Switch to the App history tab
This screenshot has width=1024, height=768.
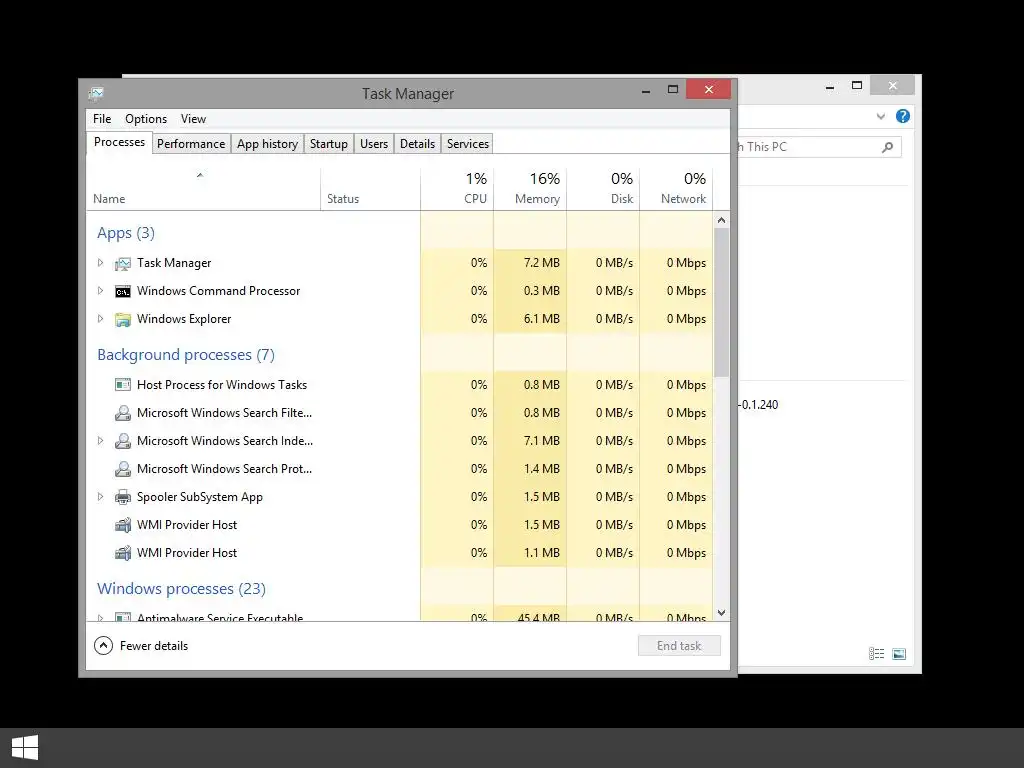click(267, 144)
